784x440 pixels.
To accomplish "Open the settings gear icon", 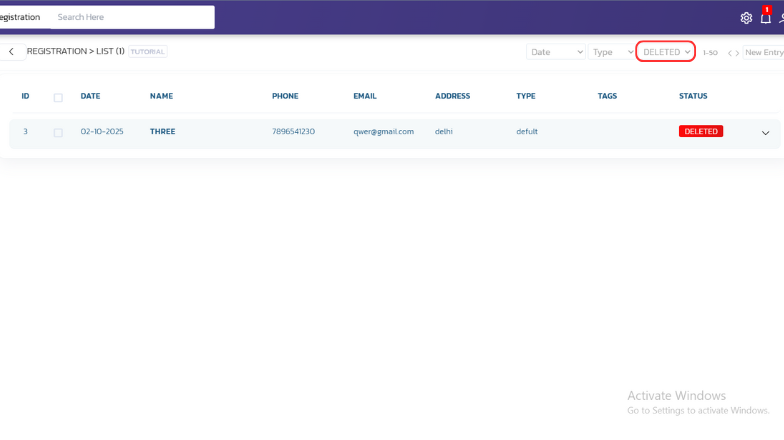I will tap(746, 18).
